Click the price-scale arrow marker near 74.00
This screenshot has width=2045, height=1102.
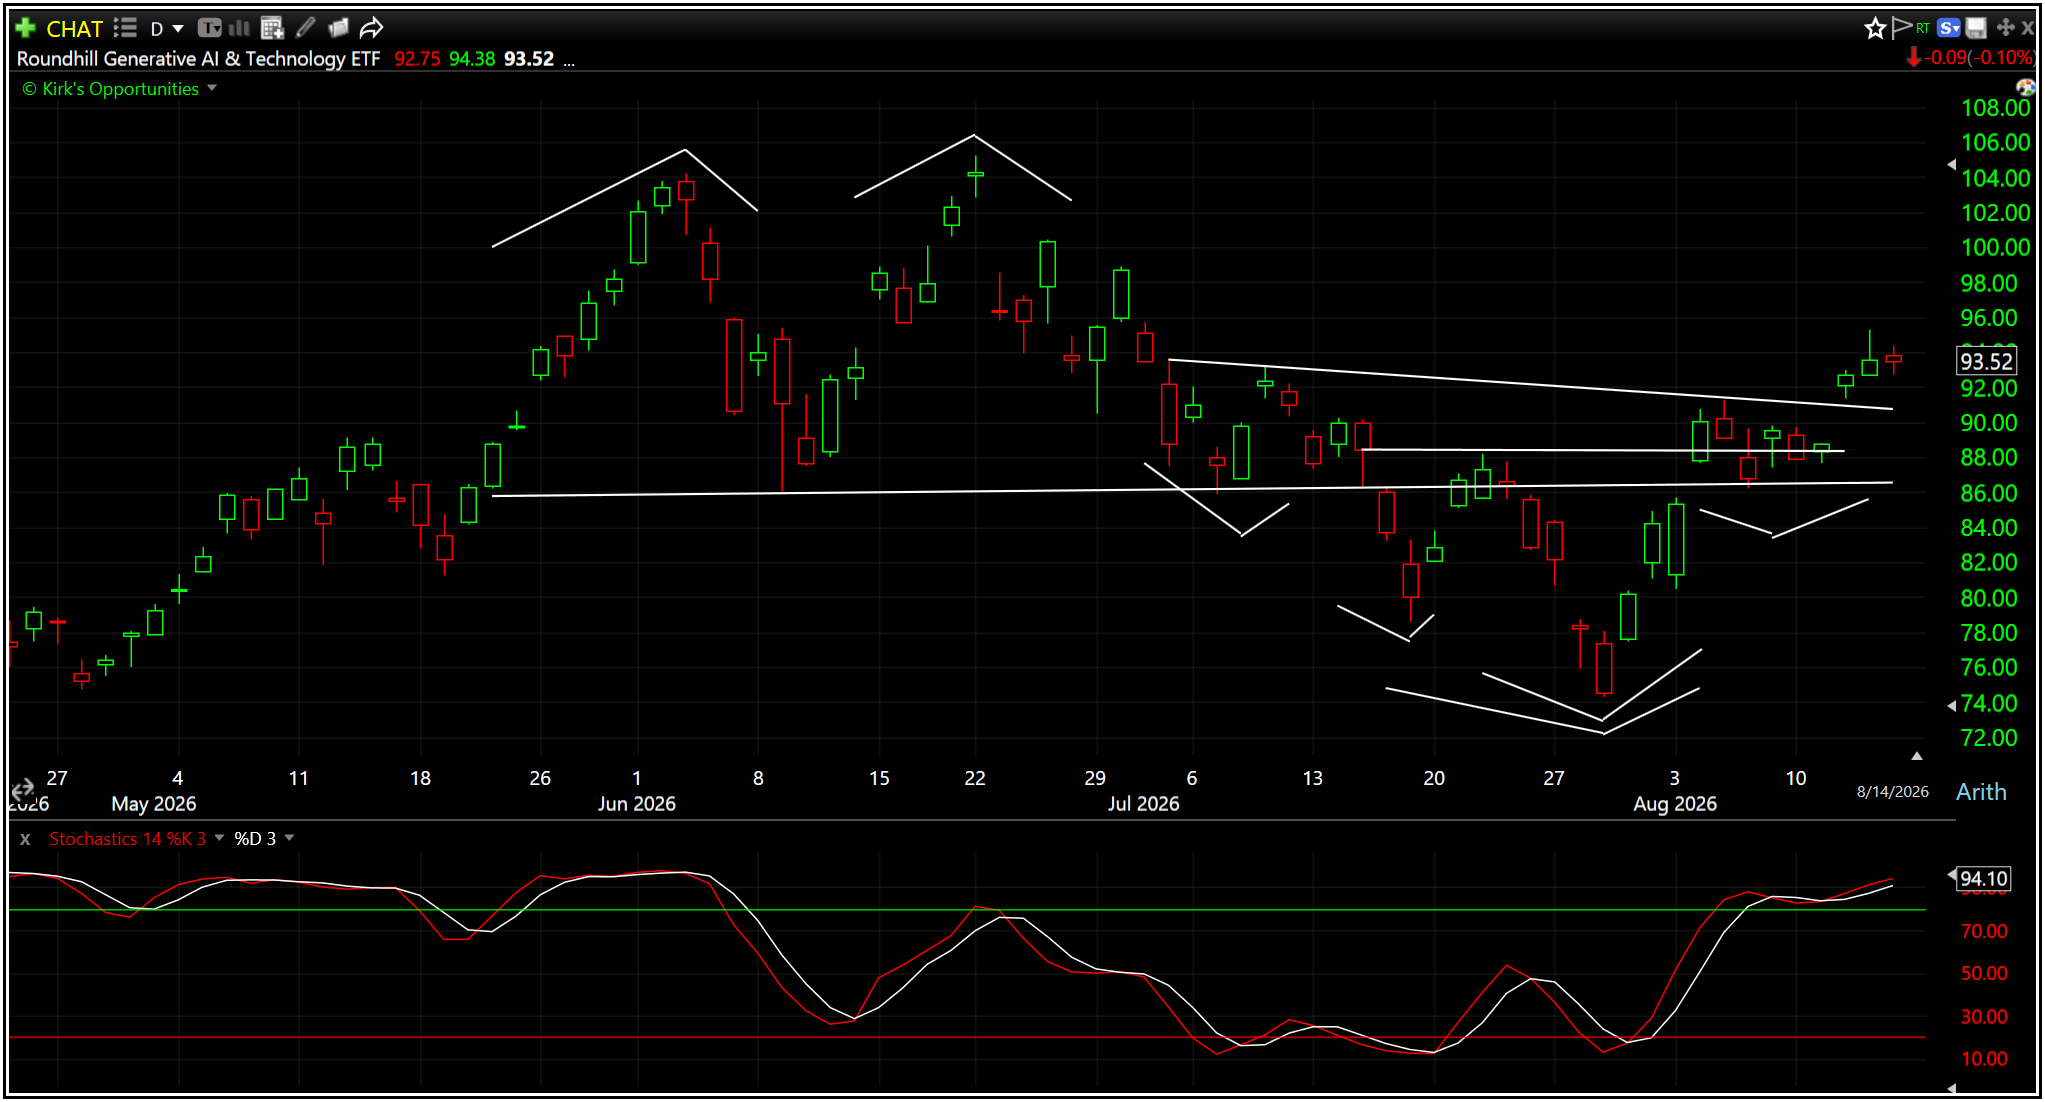point(1952,706)
